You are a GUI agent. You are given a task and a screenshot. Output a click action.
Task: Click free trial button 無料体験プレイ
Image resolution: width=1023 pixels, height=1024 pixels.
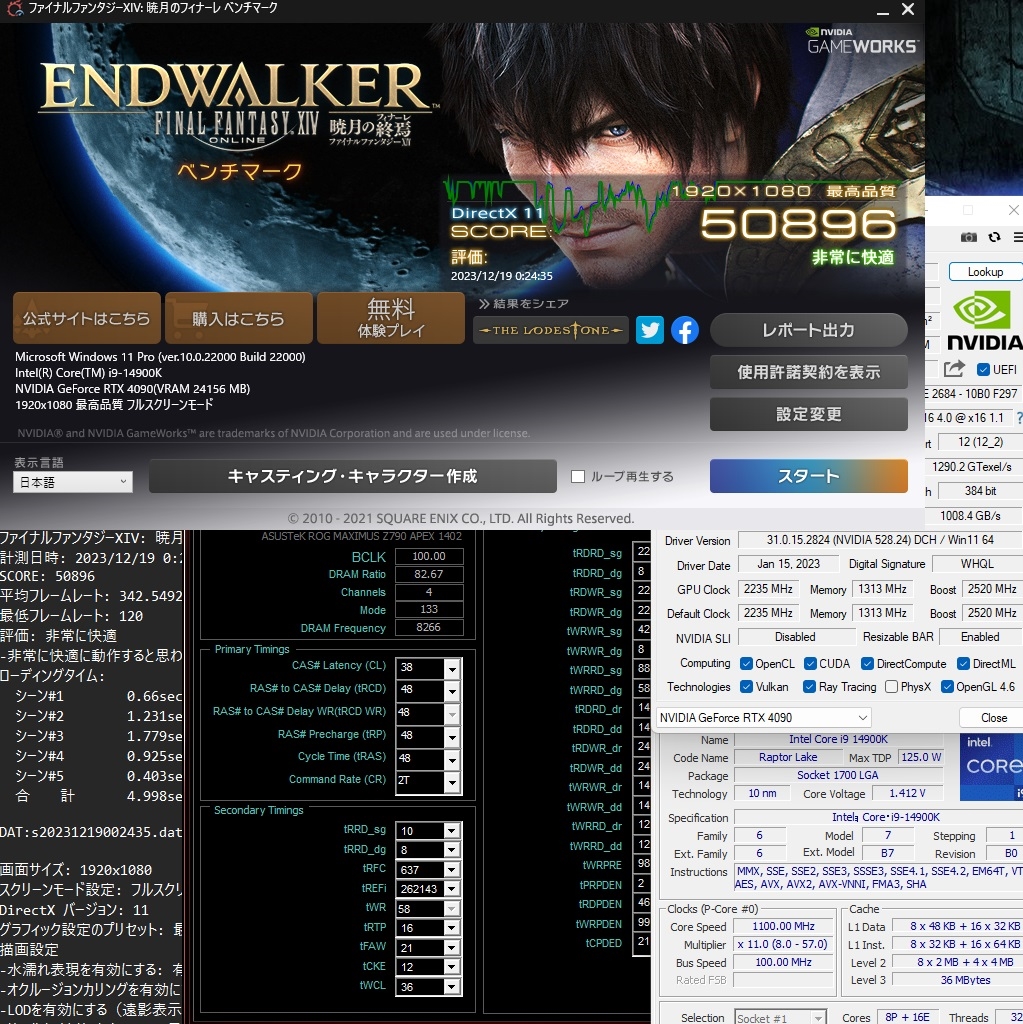tap(391, 319)
